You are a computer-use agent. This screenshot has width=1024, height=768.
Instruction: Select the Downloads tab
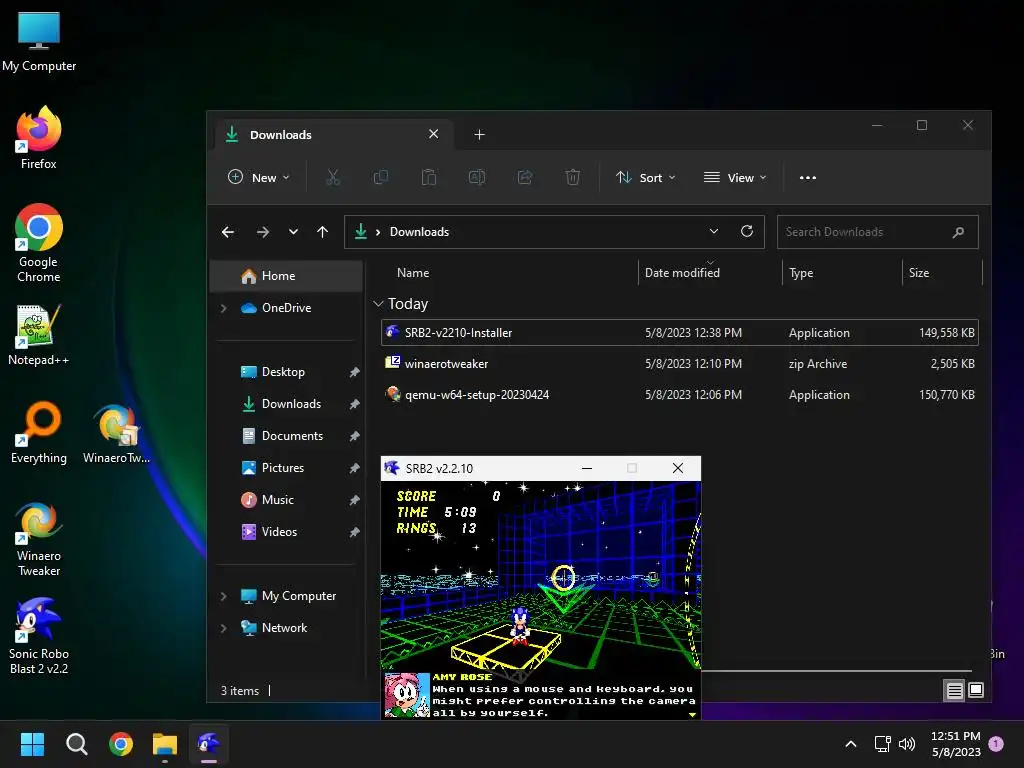[332, 135]
